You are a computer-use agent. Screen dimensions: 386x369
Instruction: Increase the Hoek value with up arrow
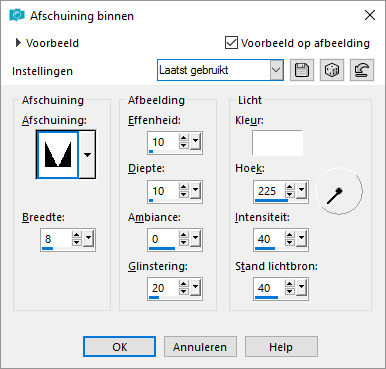coord(290,187)
